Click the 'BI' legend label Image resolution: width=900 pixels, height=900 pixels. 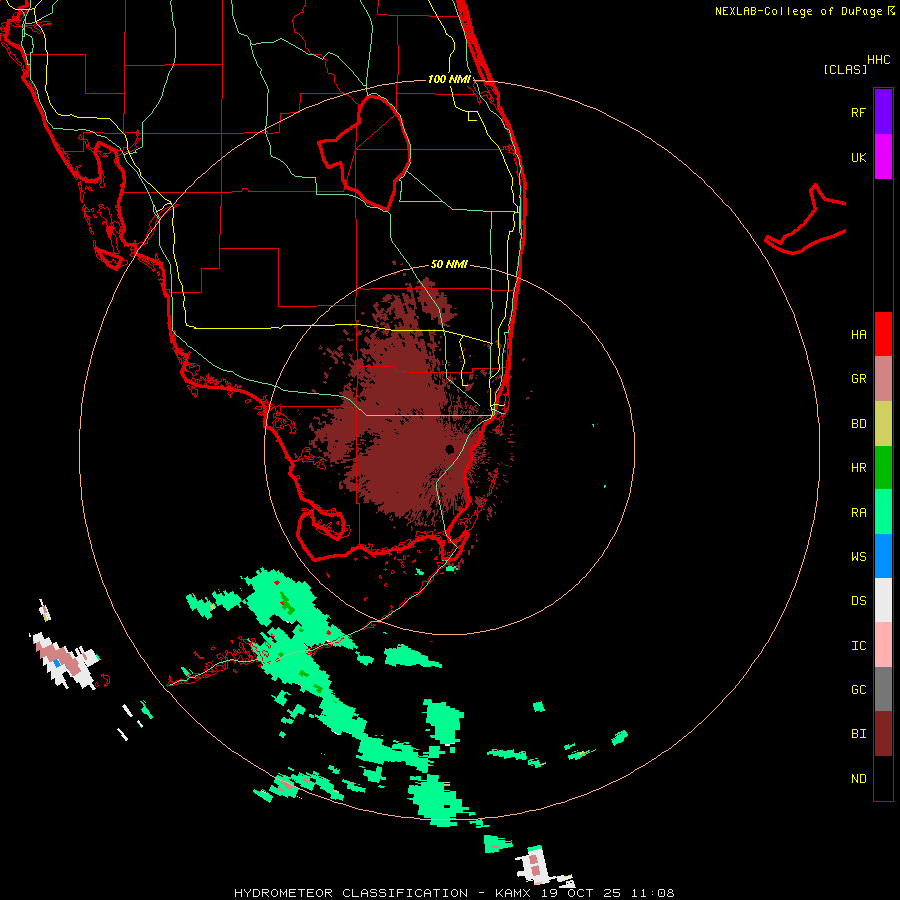pos(858,734)
